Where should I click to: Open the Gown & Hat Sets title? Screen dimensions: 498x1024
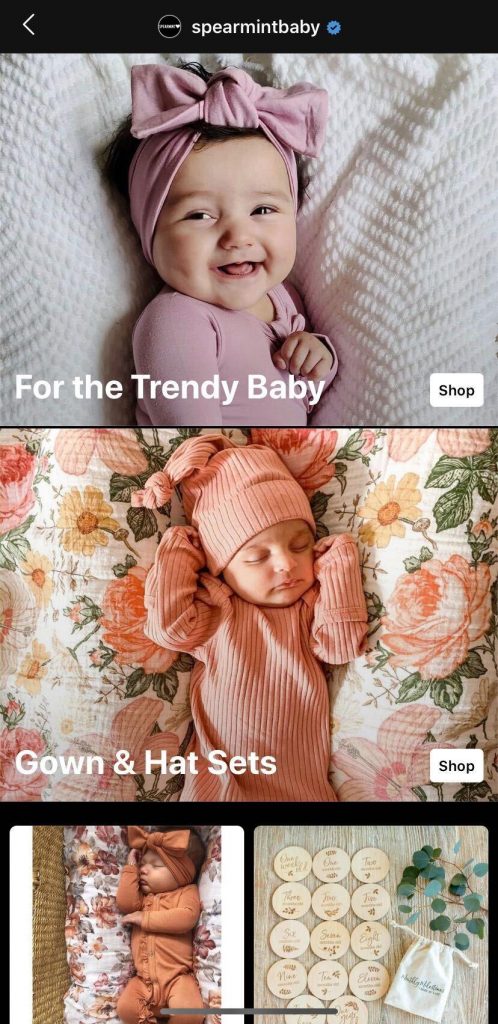[x=146, y=763]
